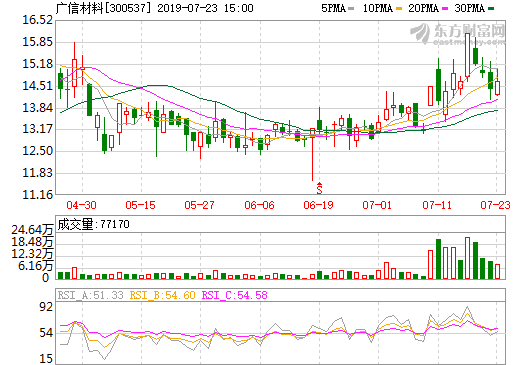Click the last red volume bar at 07-23
520x365 pixels.
click(x=497, y=272)
